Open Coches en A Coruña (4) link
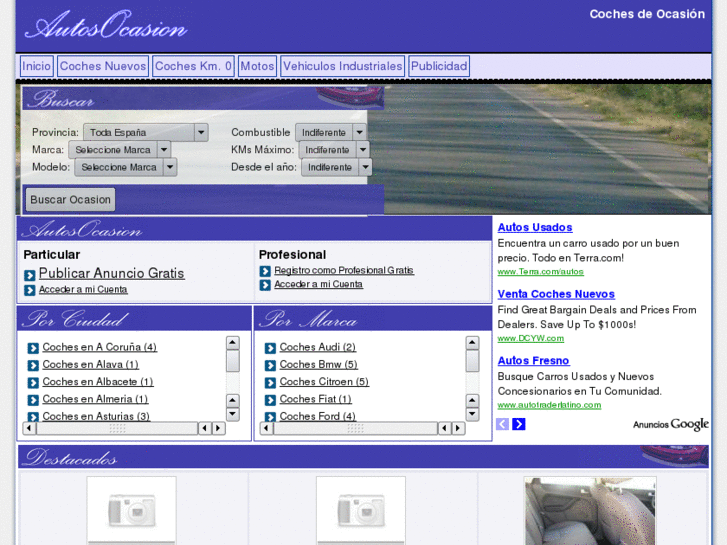Viewport: 727px width, 545px height. (100, 347)
